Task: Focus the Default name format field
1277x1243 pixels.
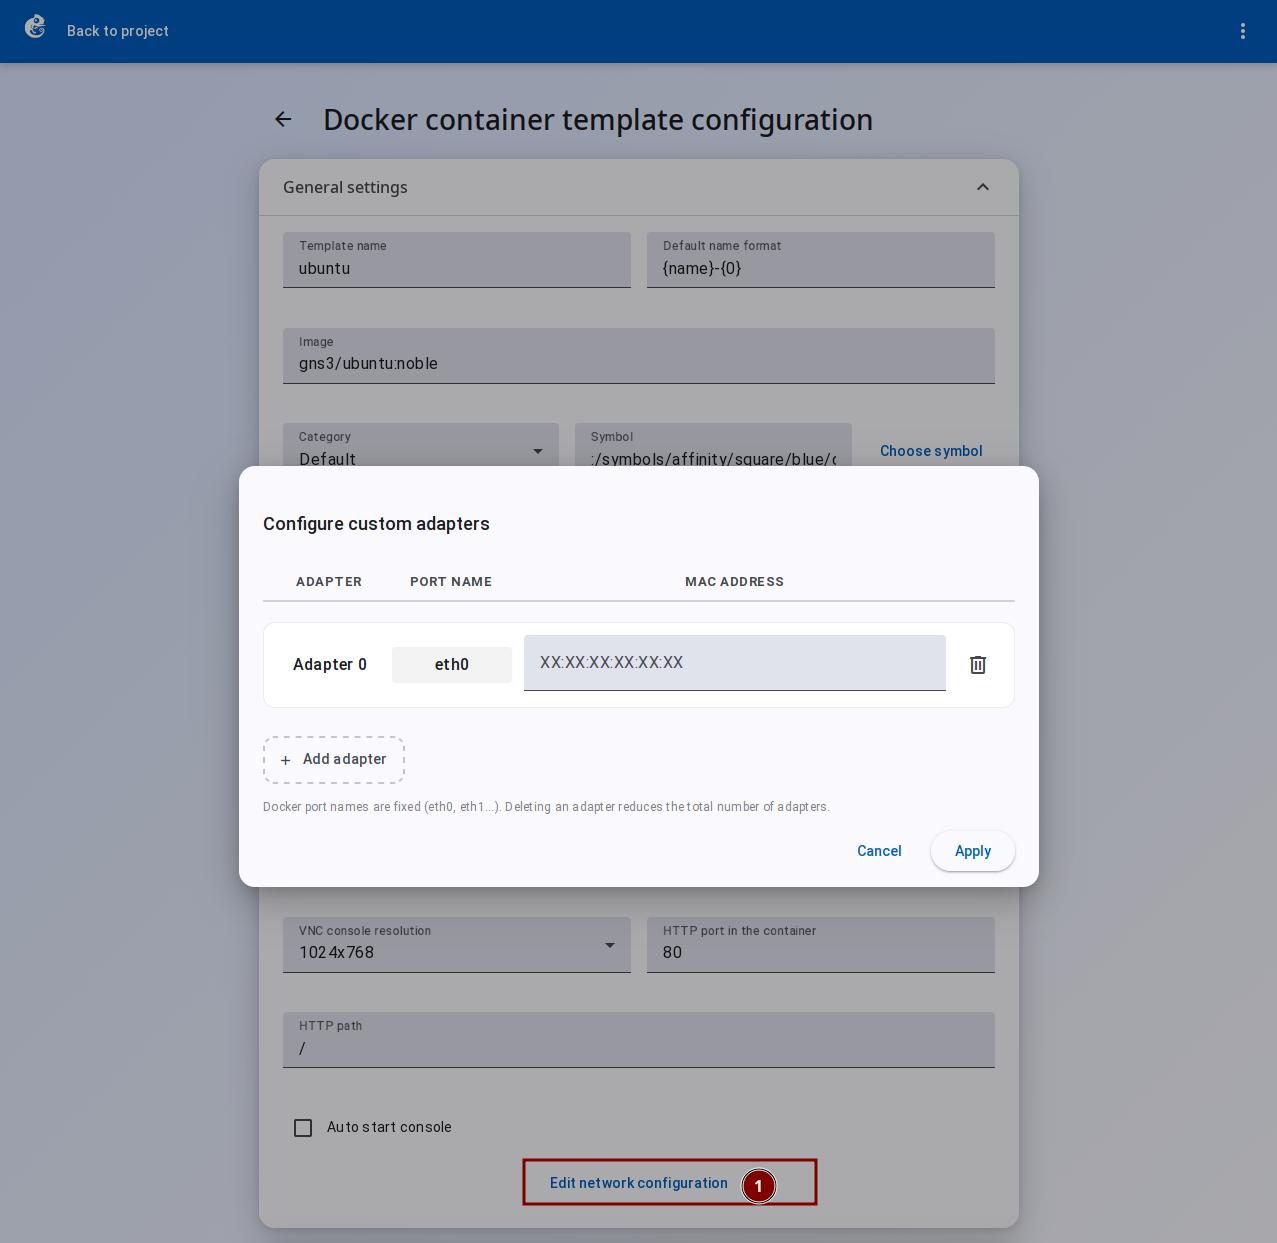Action: click(x=821, y=260)
